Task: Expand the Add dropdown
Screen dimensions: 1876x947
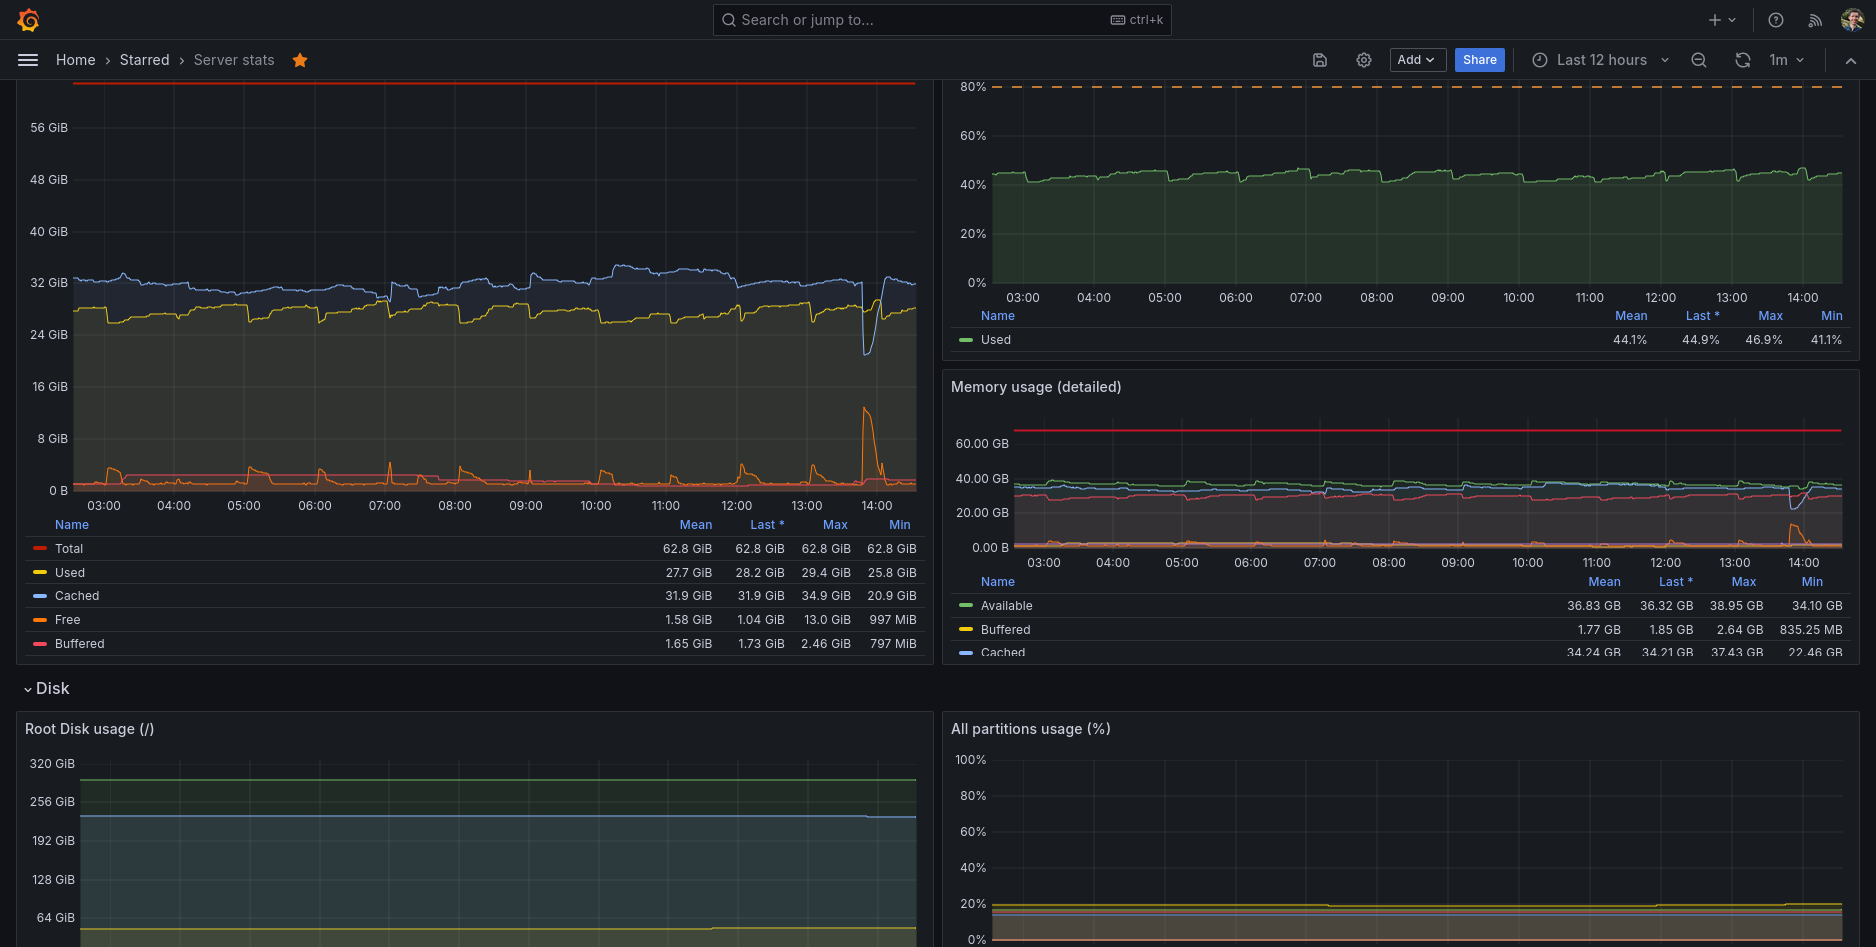Action: 1416,60
